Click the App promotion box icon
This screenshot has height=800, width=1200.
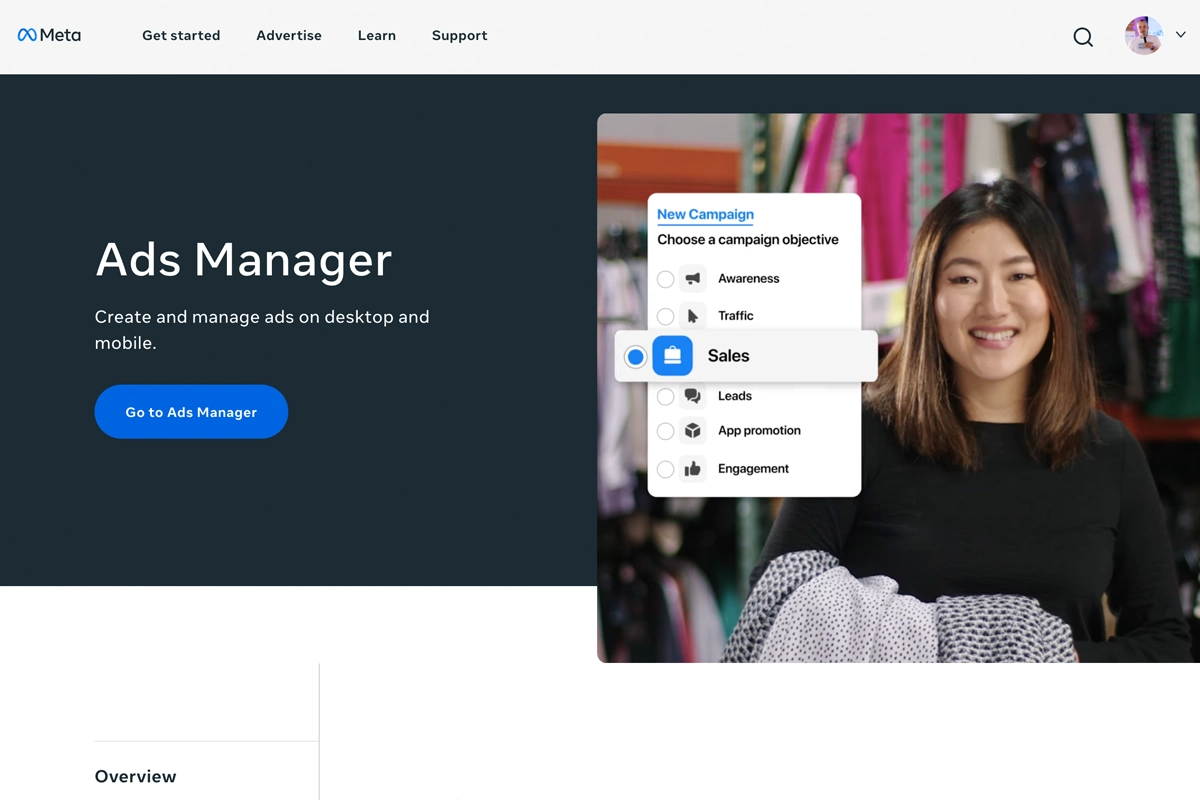click(x=692, y=431)
